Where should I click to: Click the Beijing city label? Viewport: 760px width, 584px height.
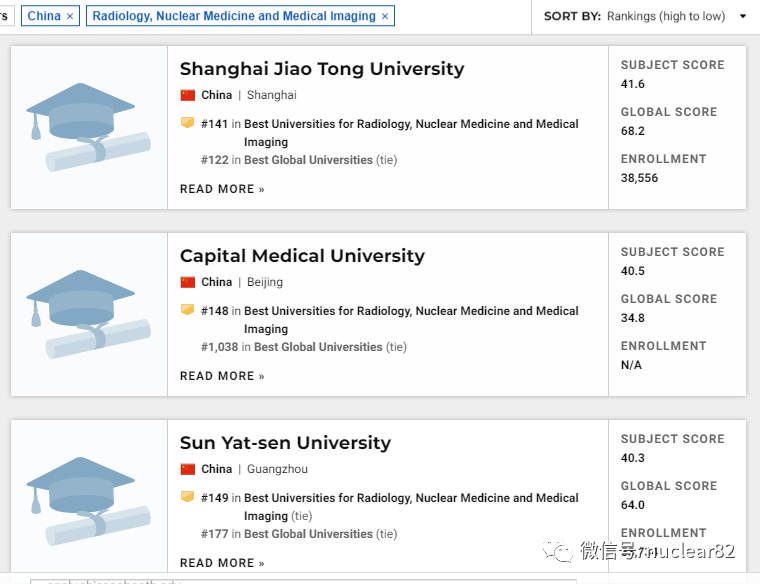pyautogui.click(x=265, y=282)
